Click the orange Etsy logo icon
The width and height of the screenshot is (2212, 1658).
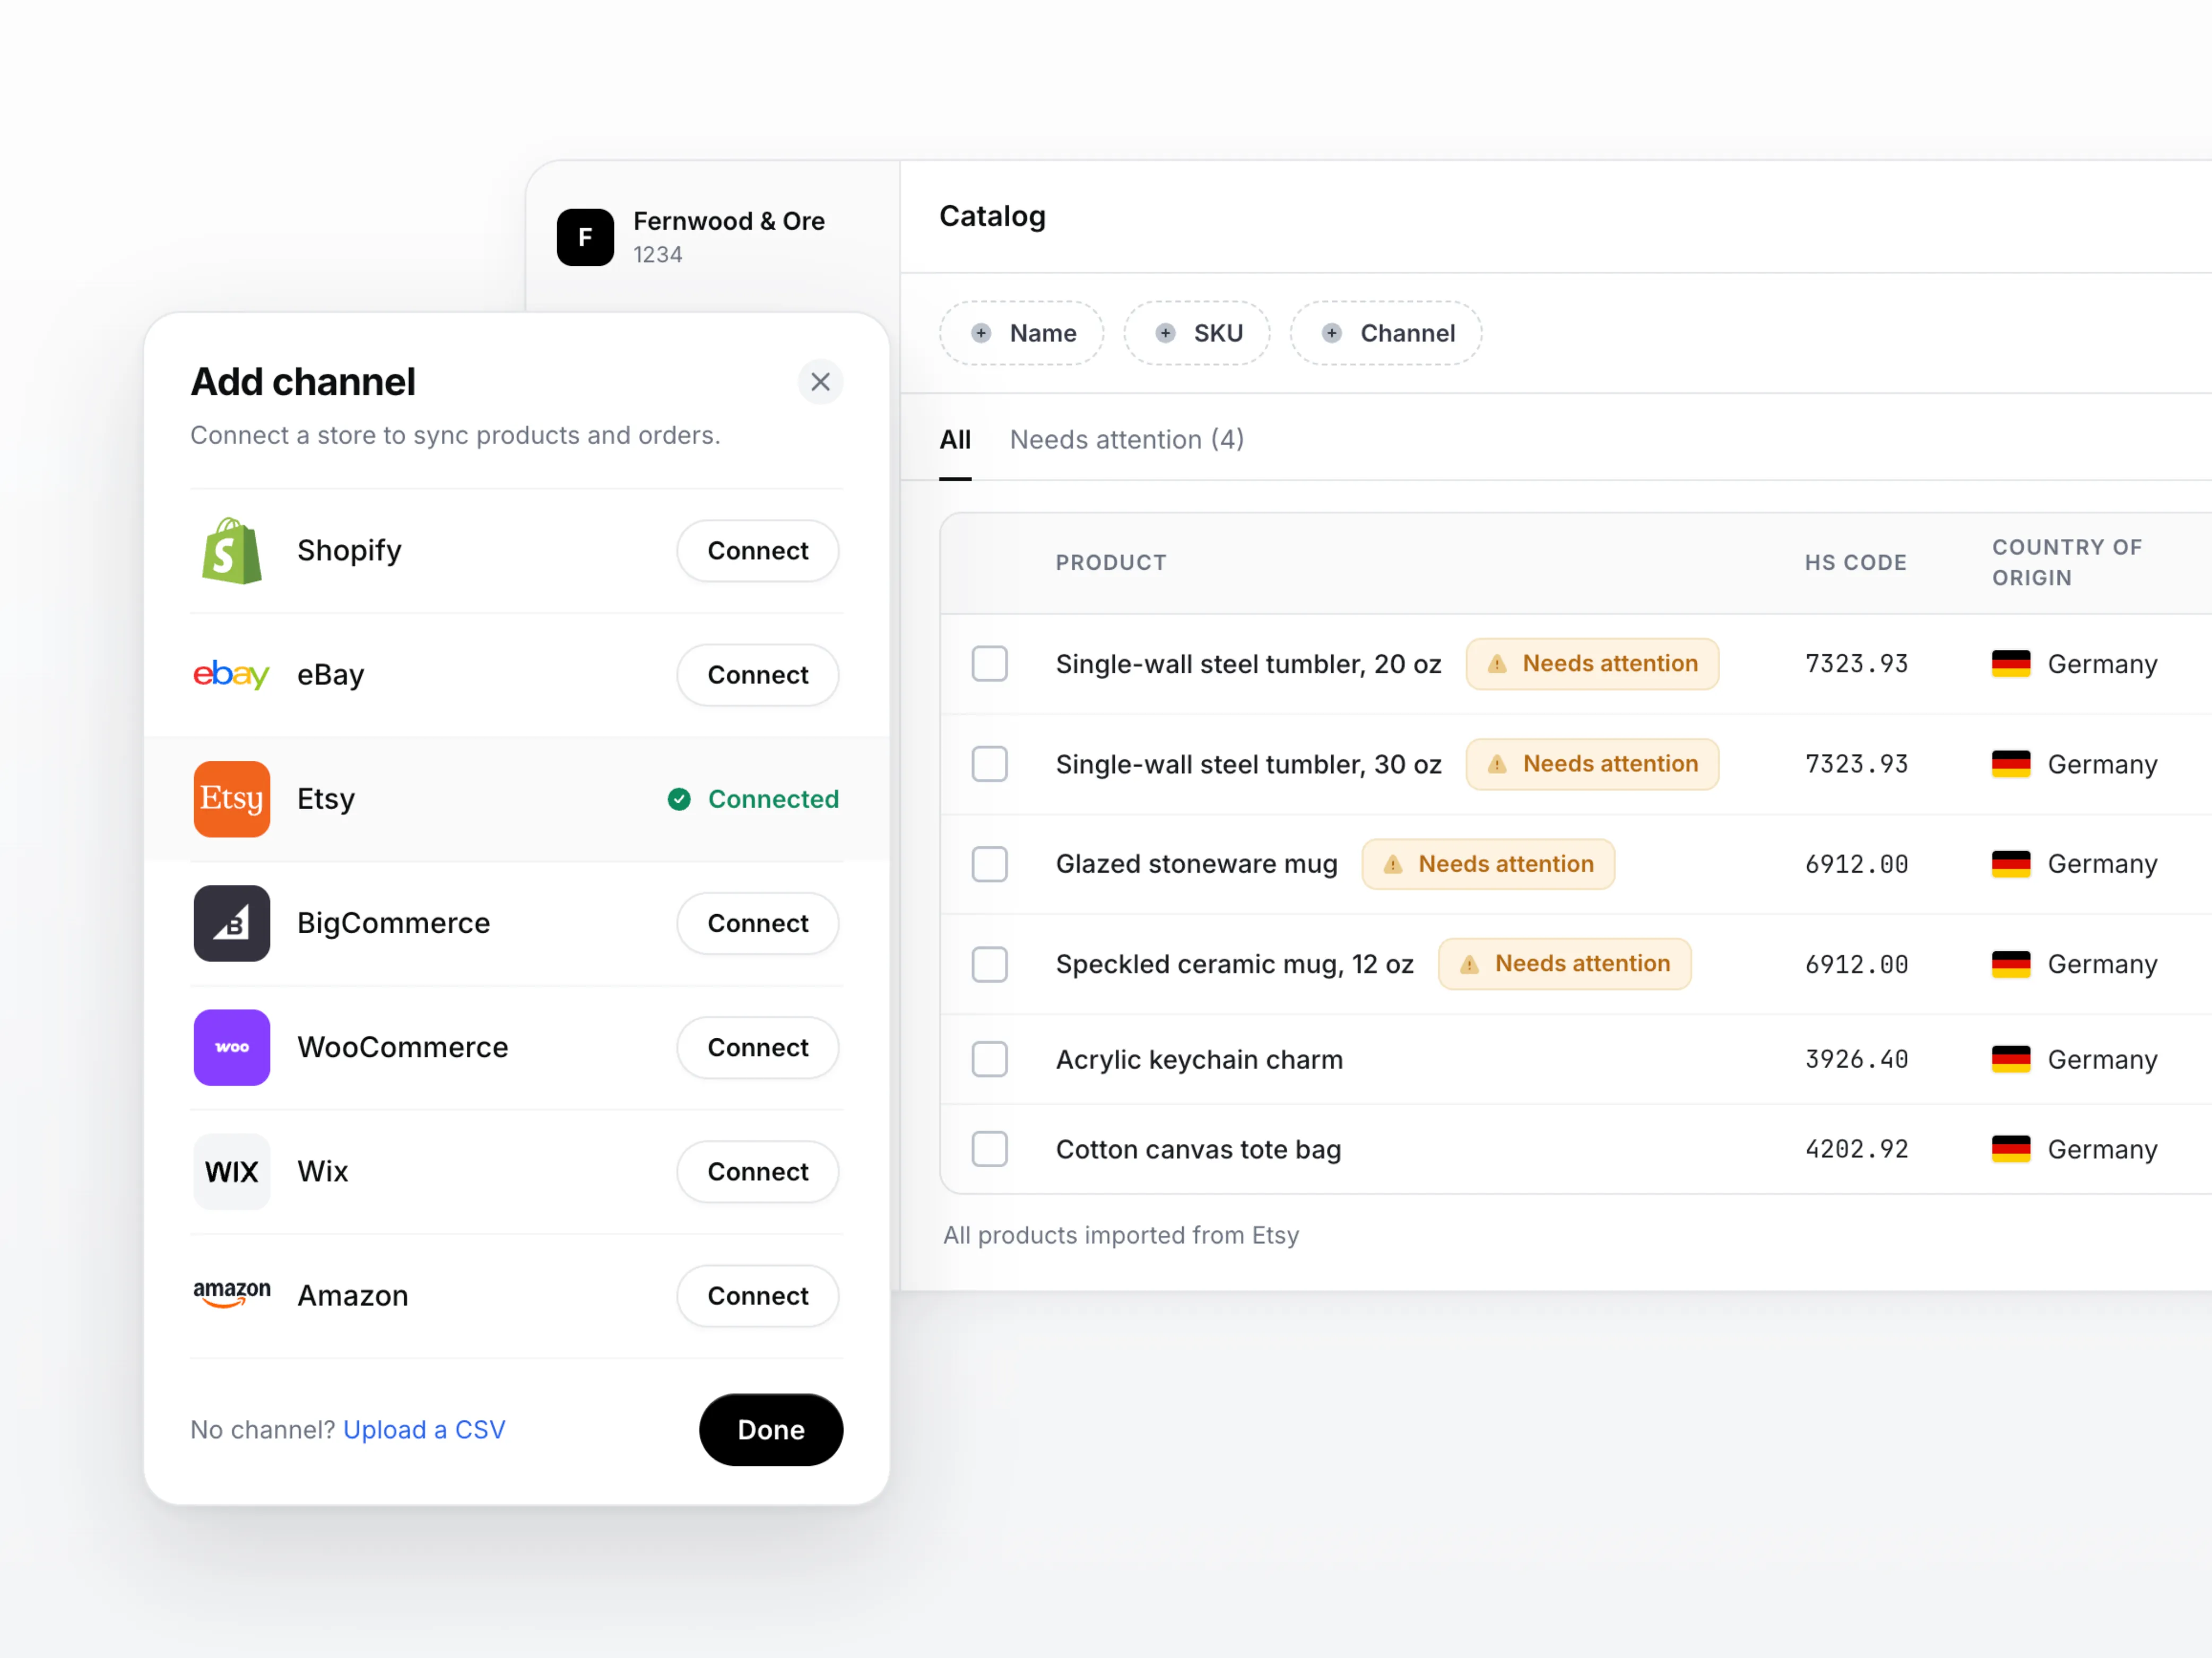231,799
